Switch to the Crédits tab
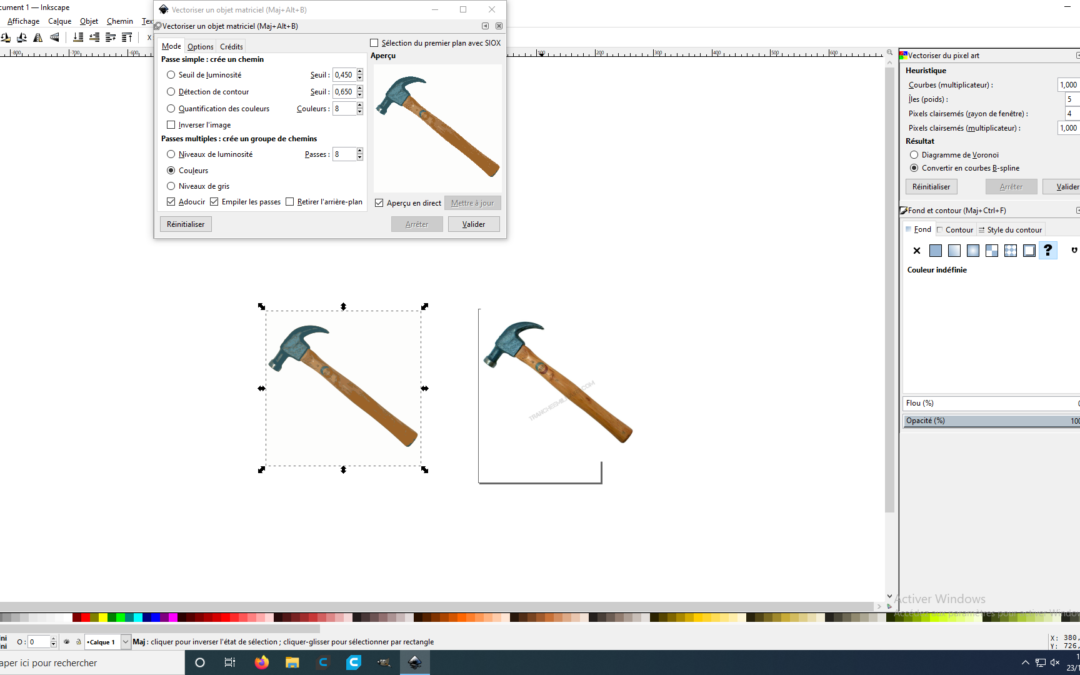This screenshot has height=675, width=1080. pos(231,47)
